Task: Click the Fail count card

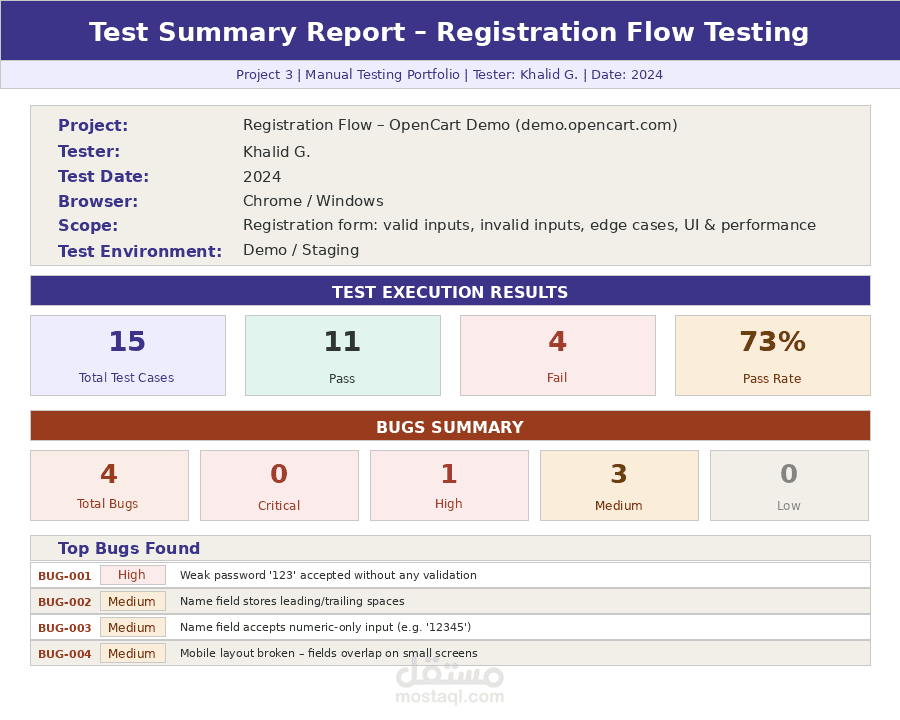Action: click(557, 355)
